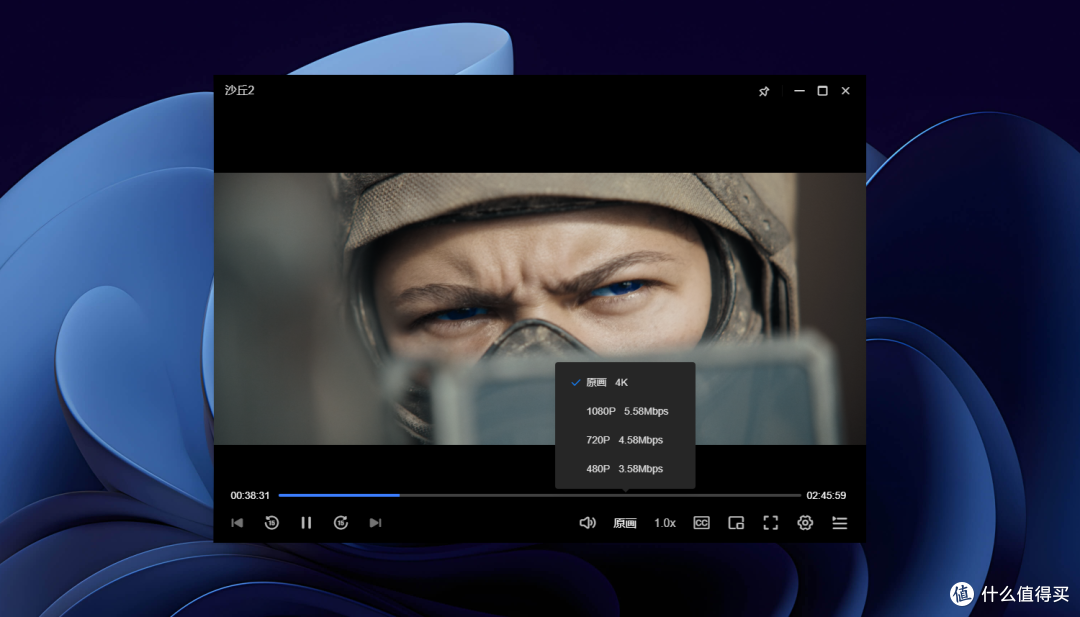The height and width of the screenshot is (617, 1080).
Task: Minimize the 沙丘2 player window
Action: [x=799, y=91]
